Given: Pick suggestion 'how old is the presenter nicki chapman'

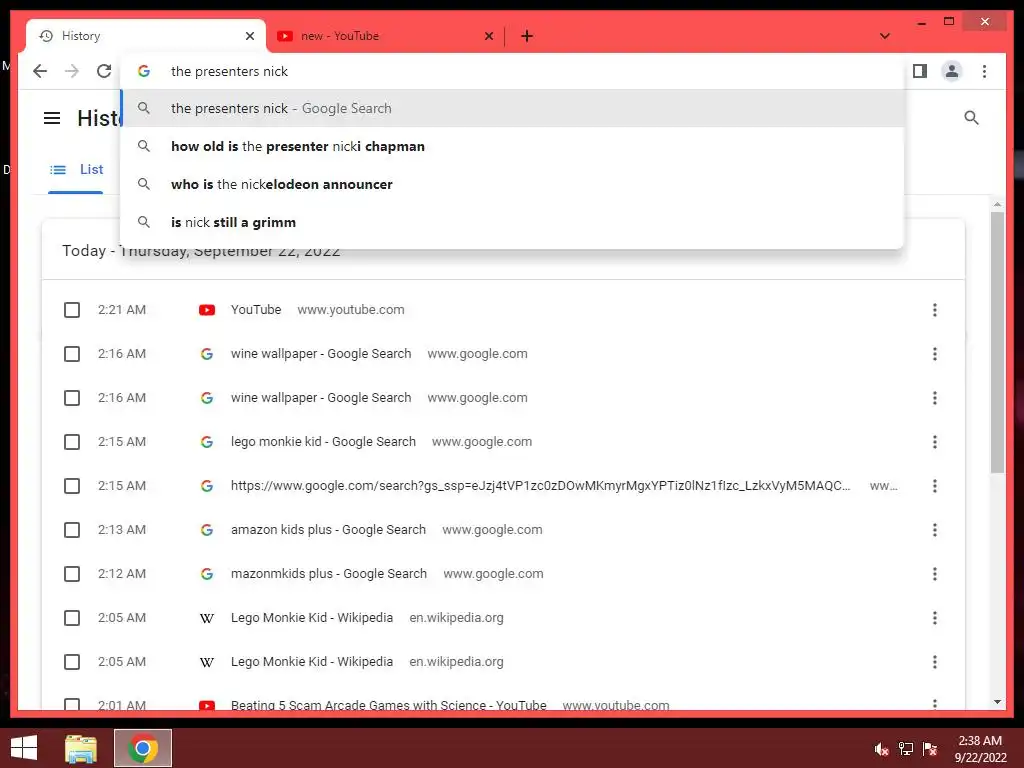Looking at the screenshot, I should 513,146.
